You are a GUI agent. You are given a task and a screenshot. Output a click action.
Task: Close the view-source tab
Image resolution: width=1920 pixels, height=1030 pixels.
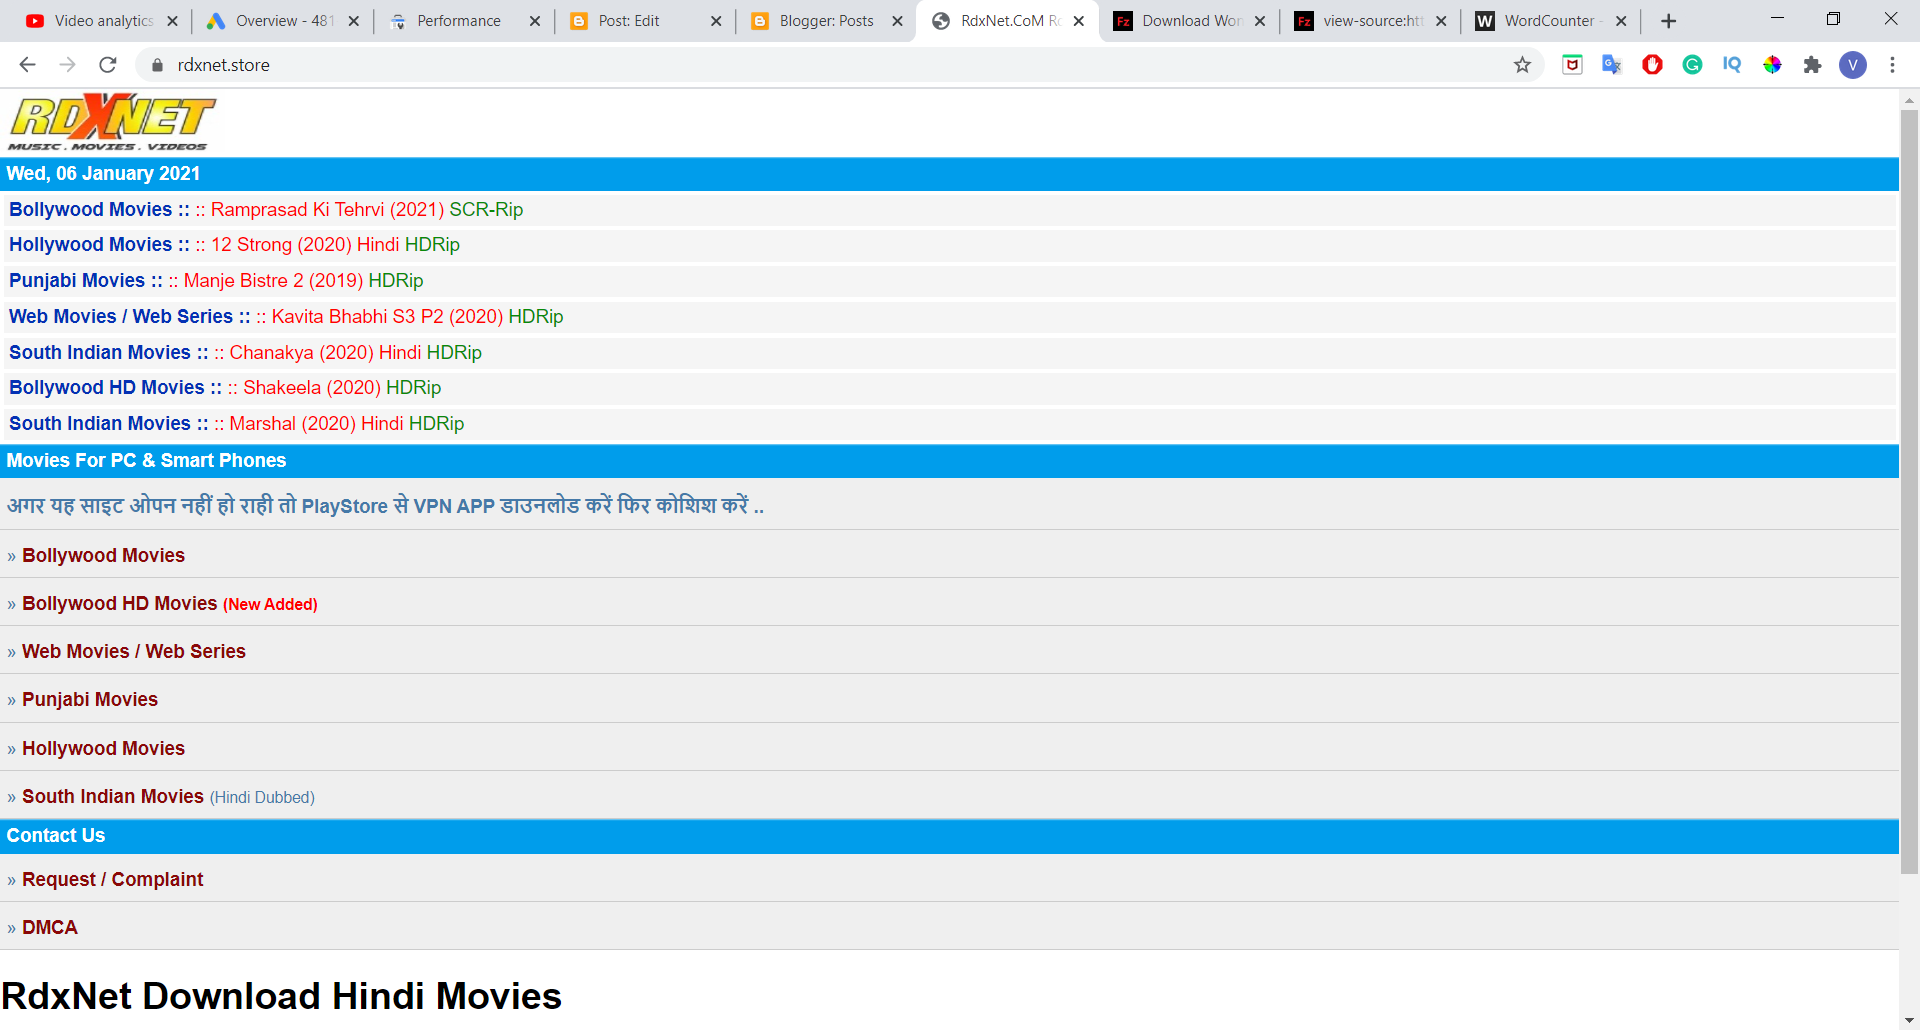[1440, 21]
